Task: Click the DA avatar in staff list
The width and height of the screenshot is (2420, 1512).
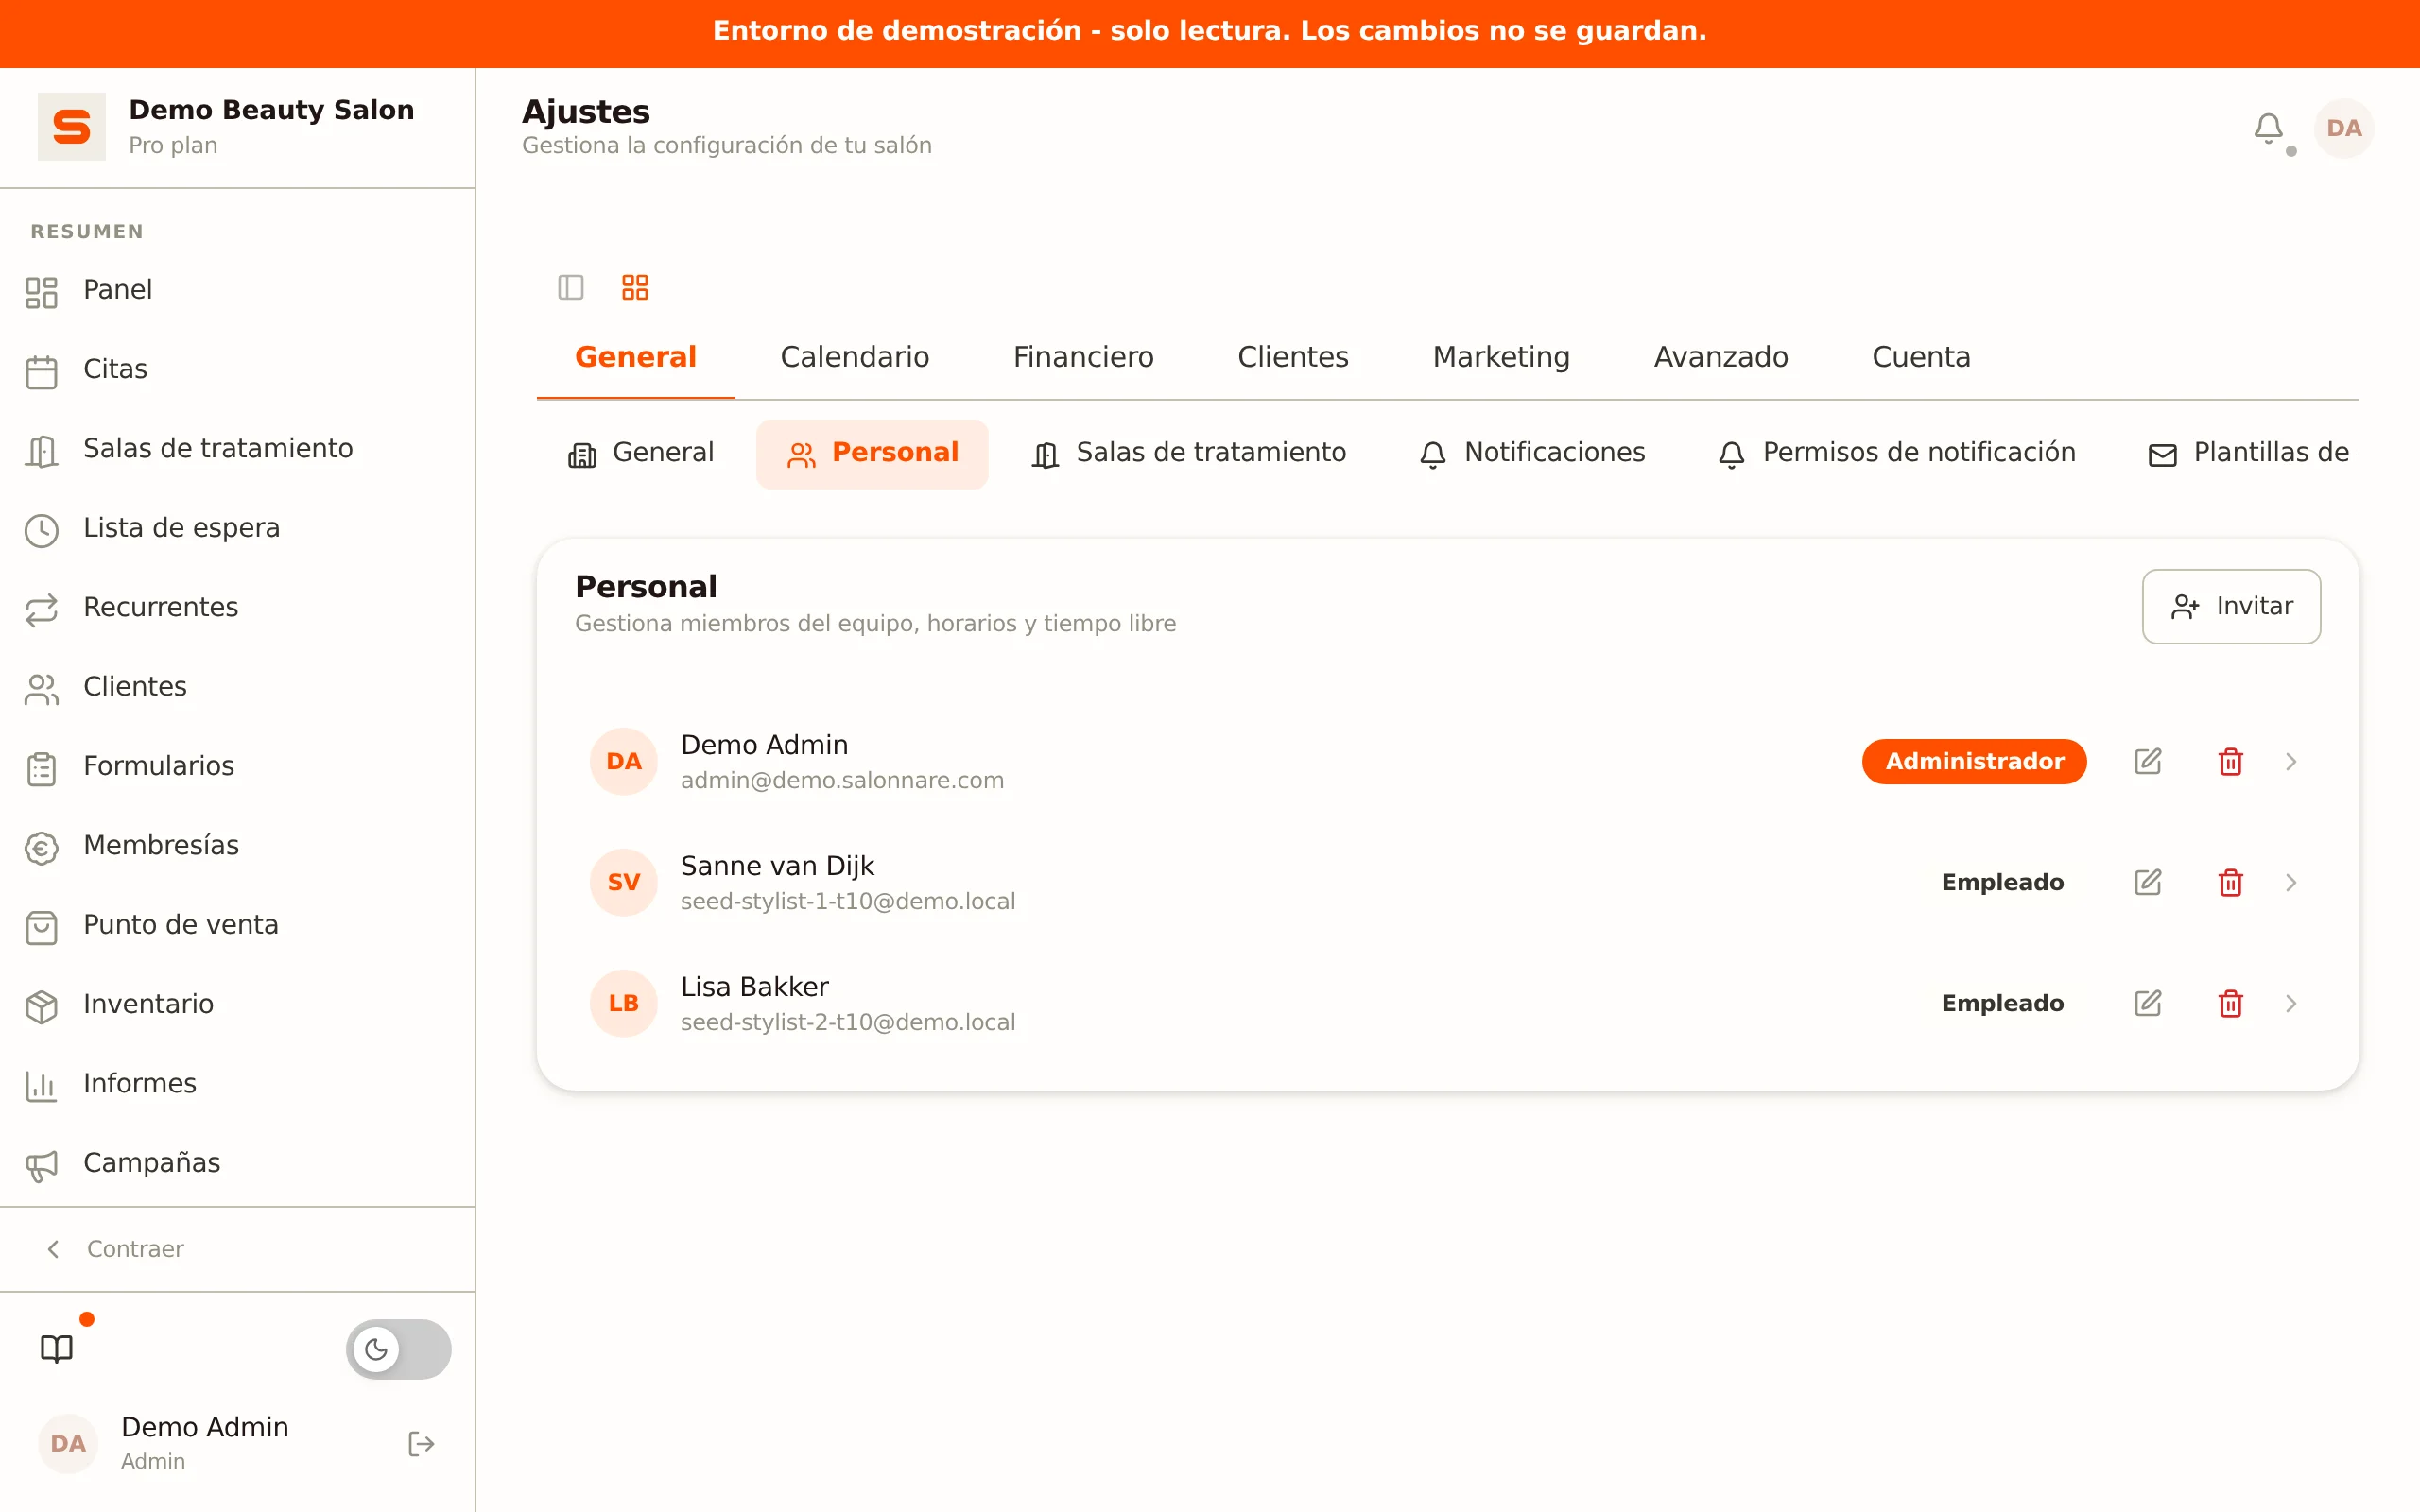Action: click(624, 762)
